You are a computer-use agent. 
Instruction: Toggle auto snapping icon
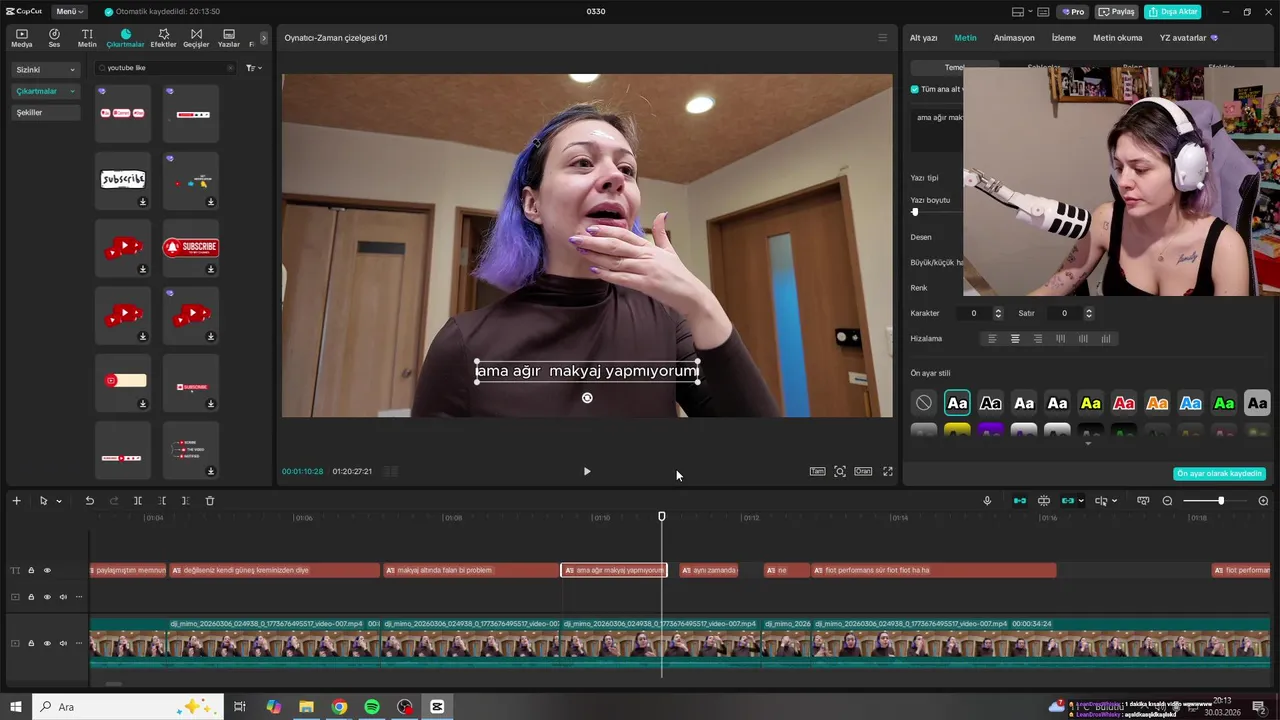1044,500
